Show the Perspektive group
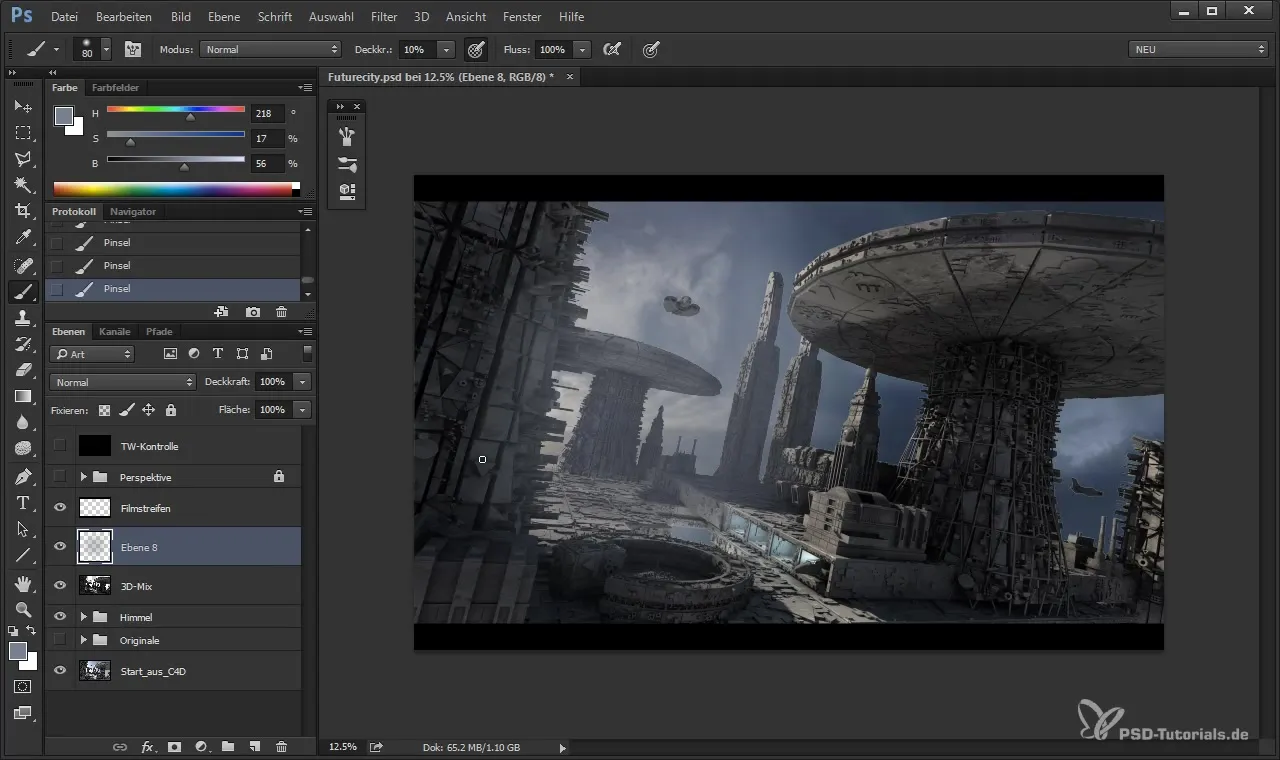The height and width of the screenshot is (760, 1280). tap(59, 477)
